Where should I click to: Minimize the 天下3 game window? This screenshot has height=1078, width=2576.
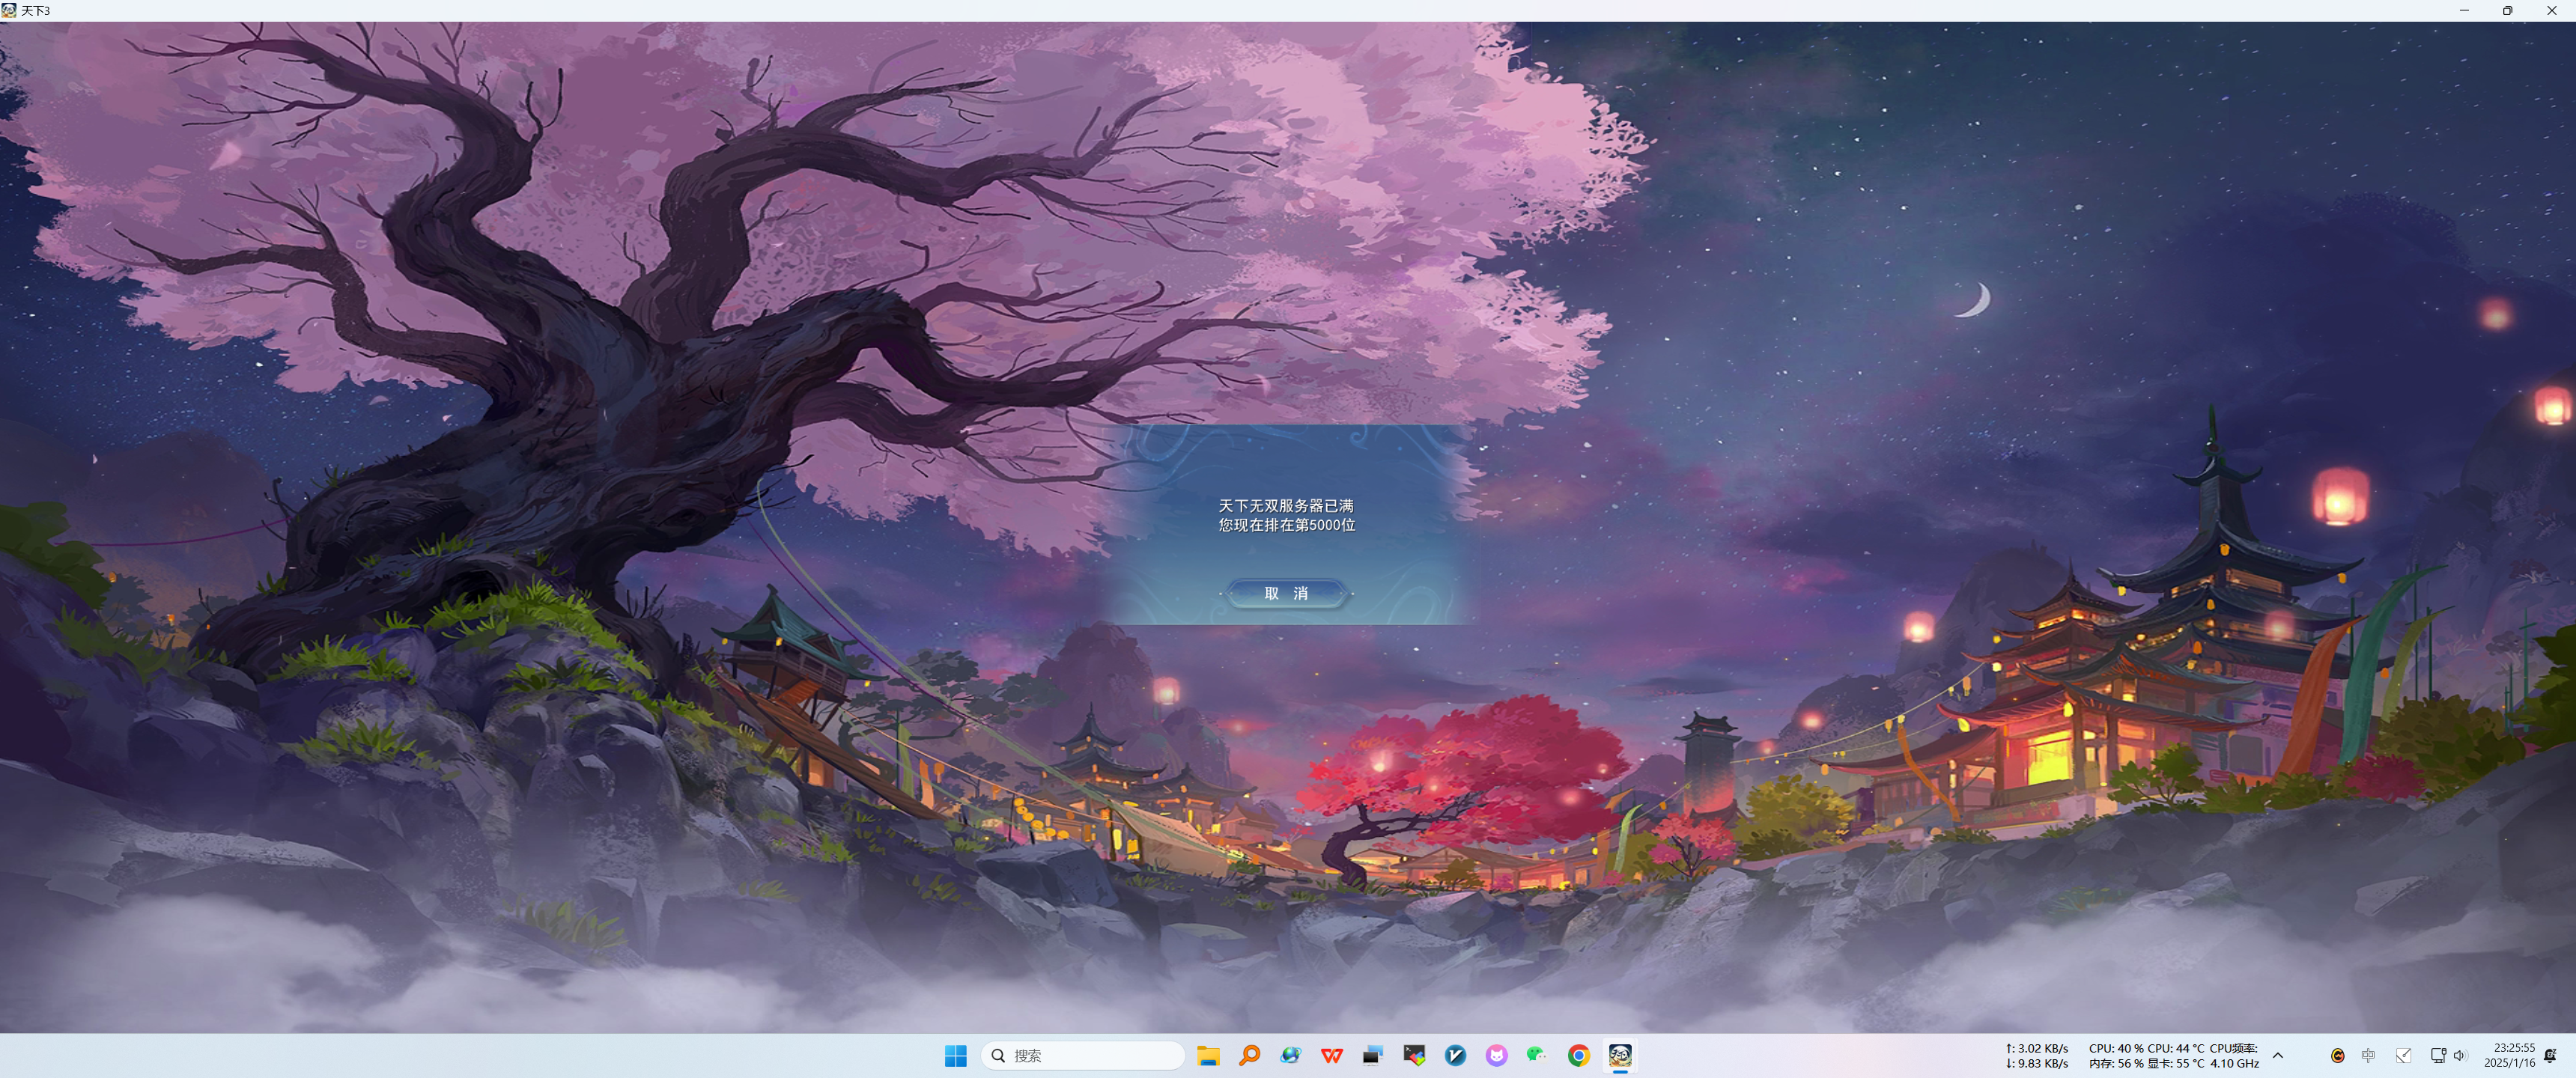pos(2464,10)
